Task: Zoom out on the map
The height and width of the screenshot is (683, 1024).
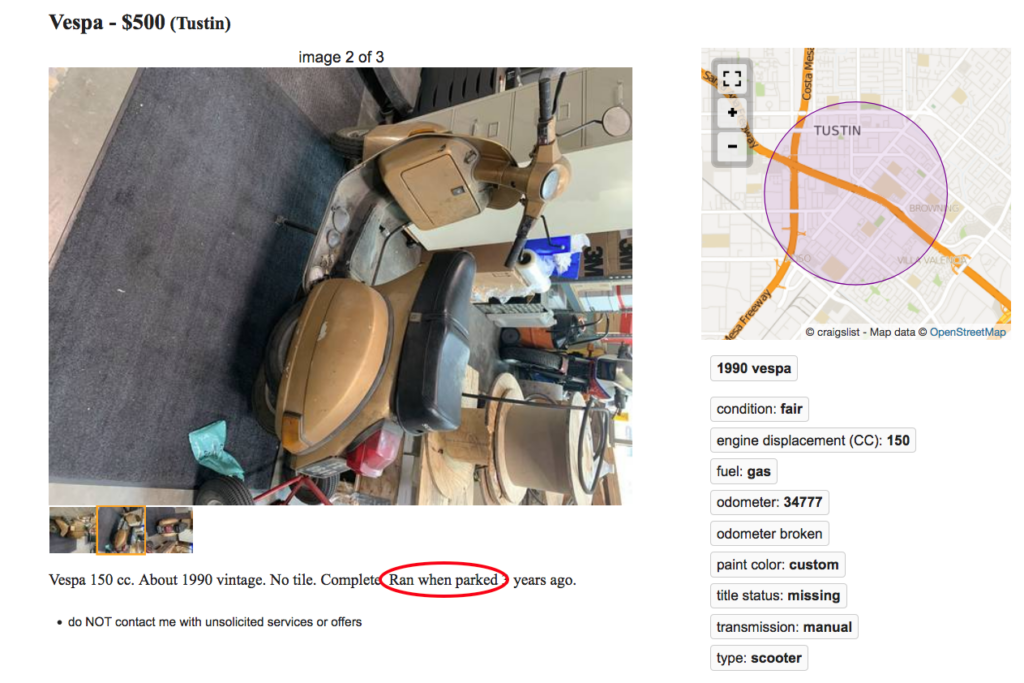Action: [731, 146]
